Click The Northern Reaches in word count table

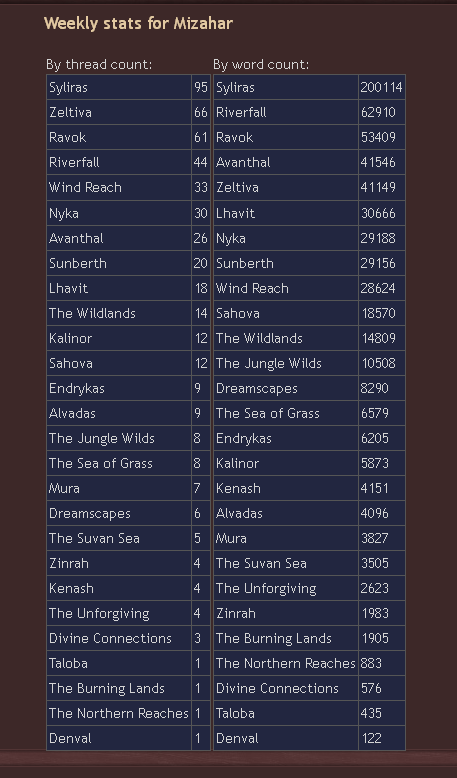pos(286,663)
